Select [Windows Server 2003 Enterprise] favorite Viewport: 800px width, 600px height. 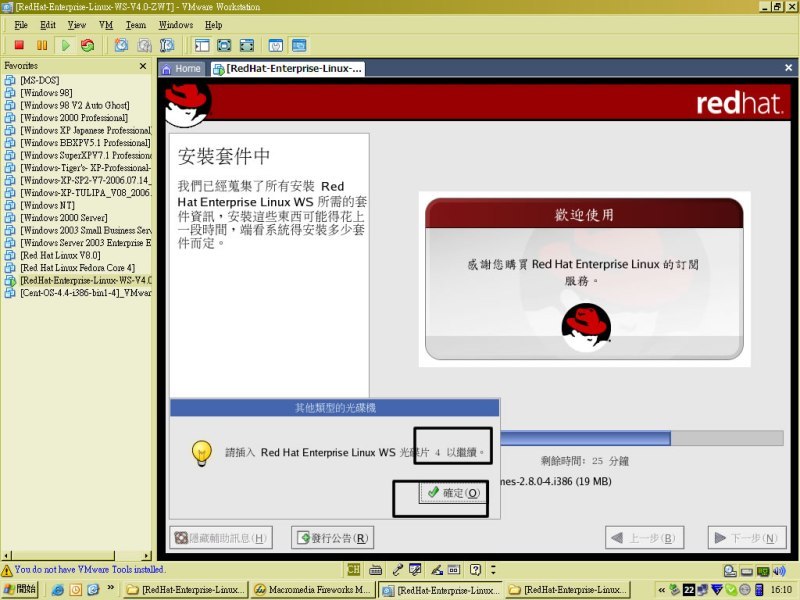click(x=78, y=243)
